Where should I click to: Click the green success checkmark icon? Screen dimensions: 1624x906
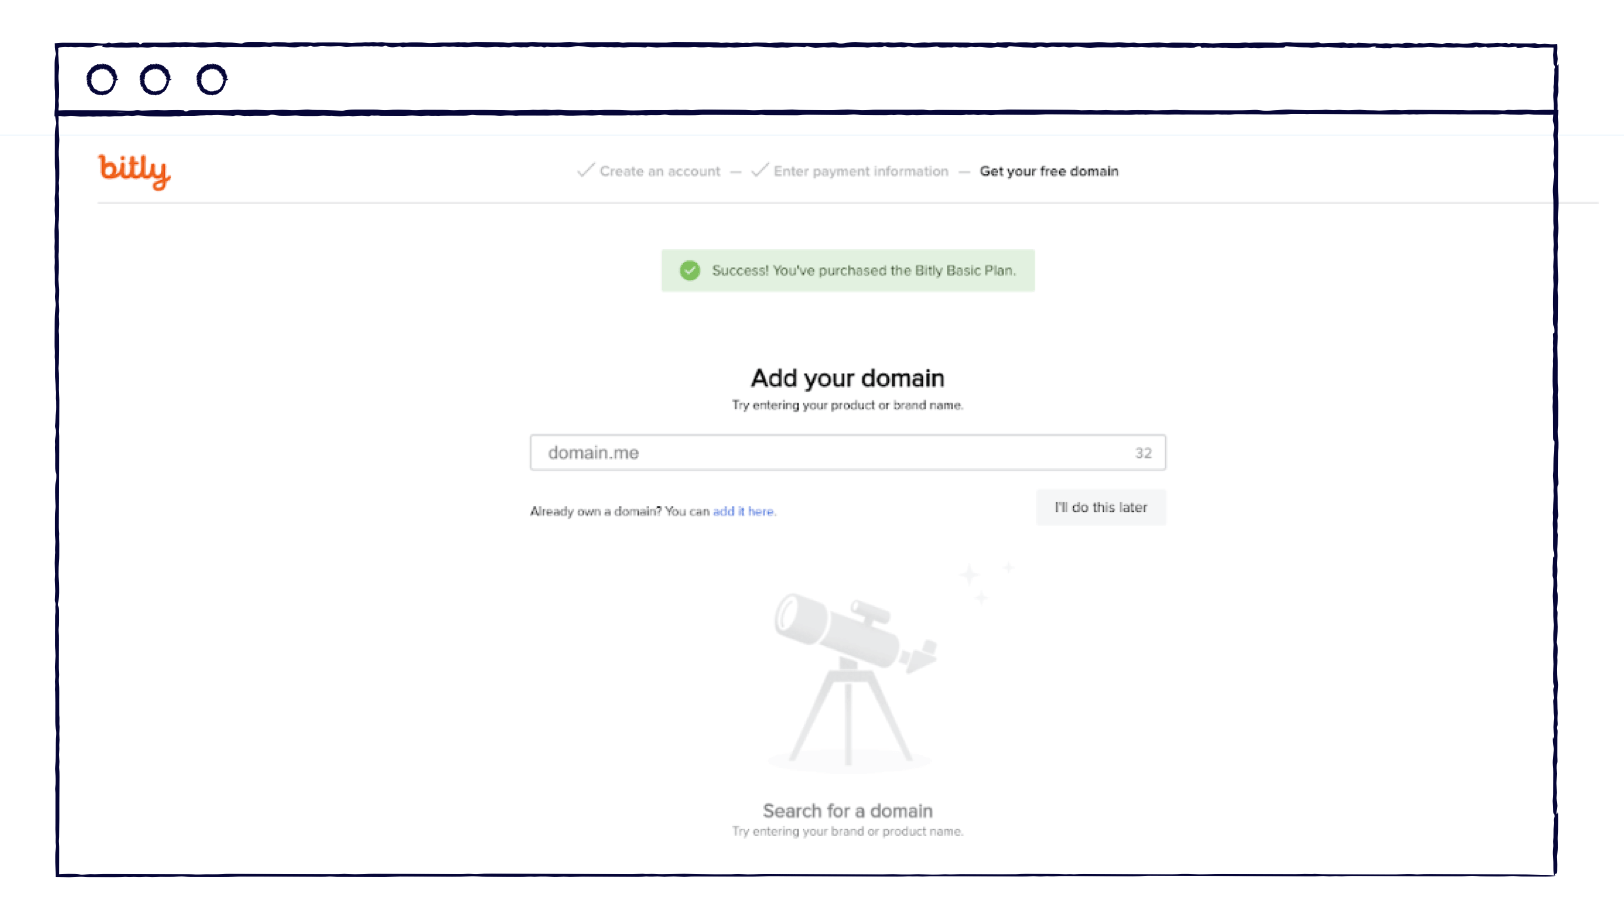(x=690, y=270)
